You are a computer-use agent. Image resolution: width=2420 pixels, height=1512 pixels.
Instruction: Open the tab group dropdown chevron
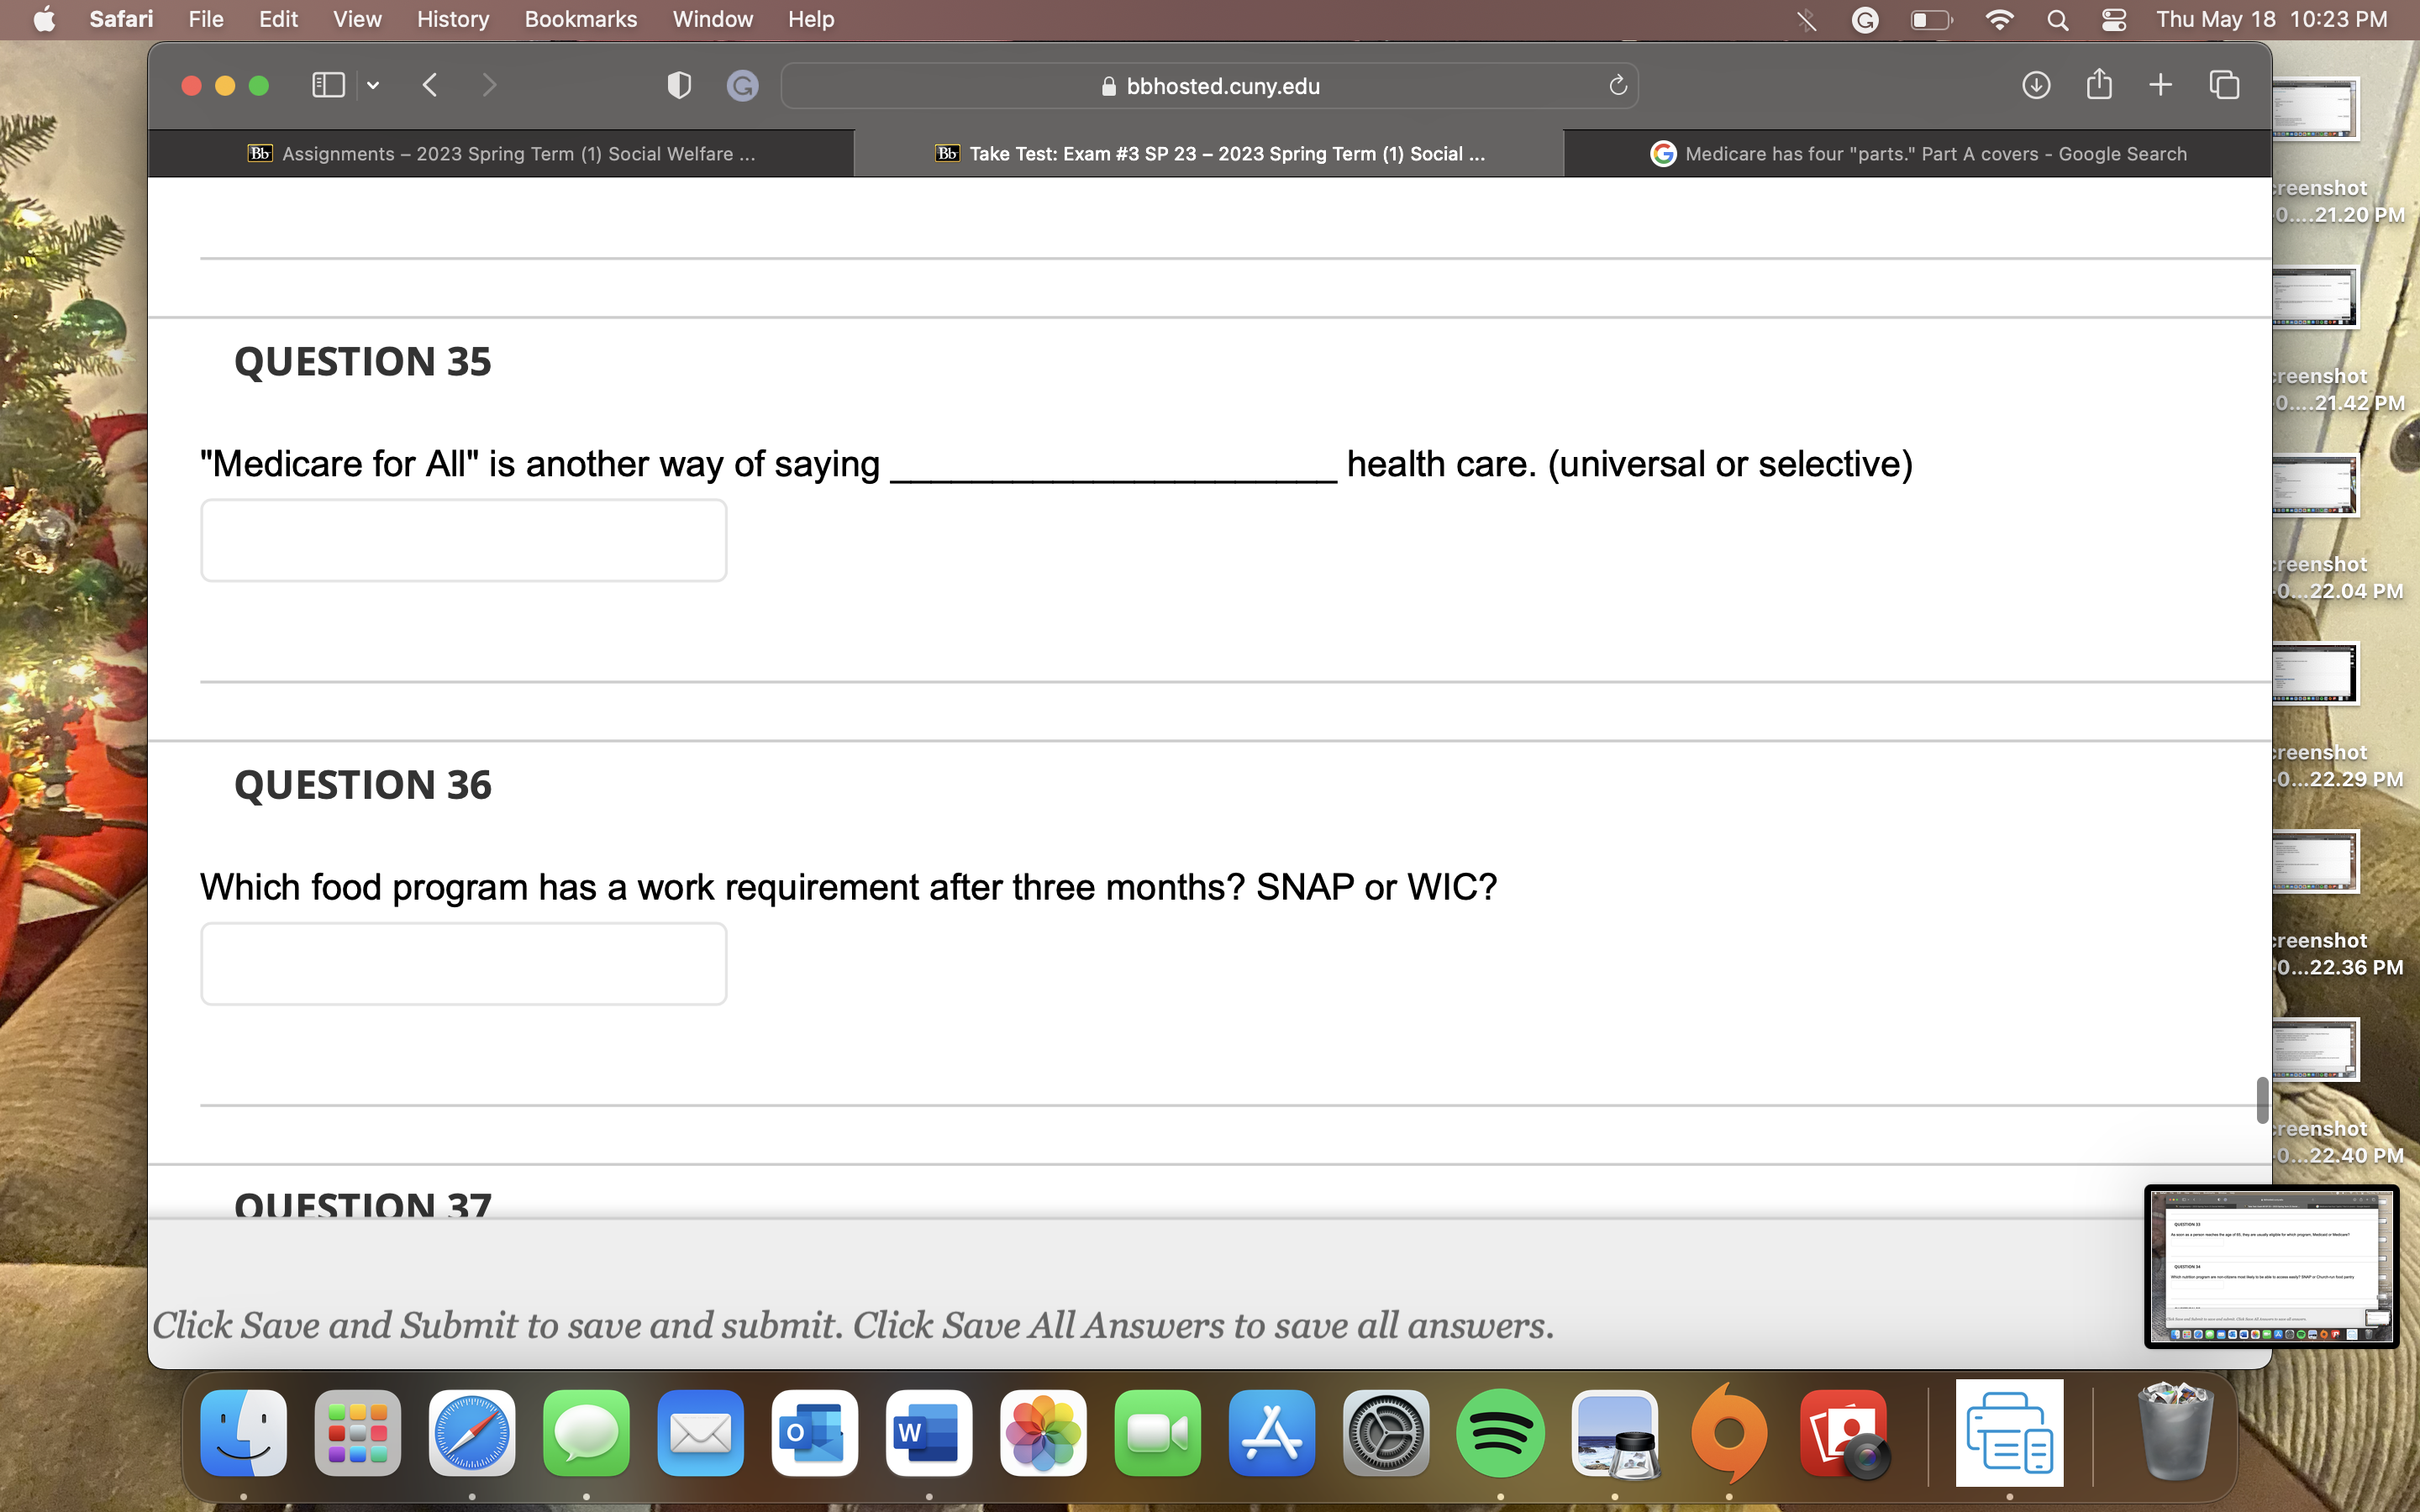pos(373,85)
